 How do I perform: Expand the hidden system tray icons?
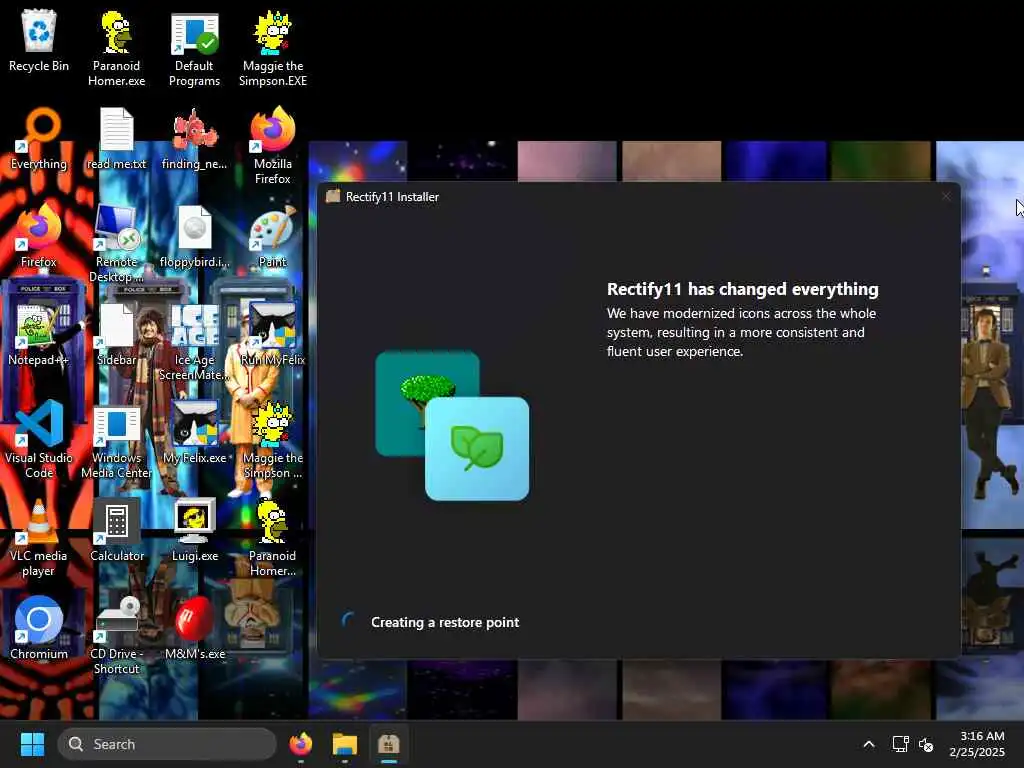(x=869, y=744)
